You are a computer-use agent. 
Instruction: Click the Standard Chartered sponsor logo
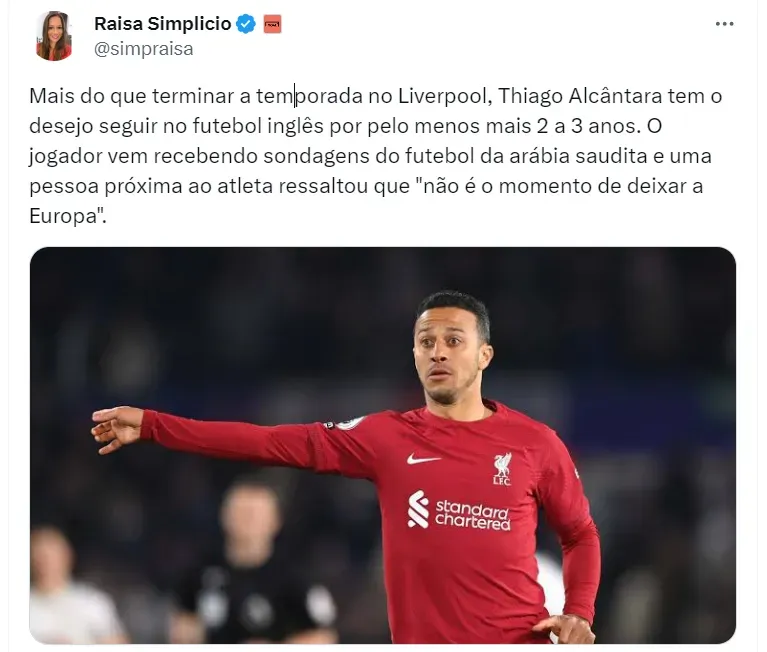[458, 511]
